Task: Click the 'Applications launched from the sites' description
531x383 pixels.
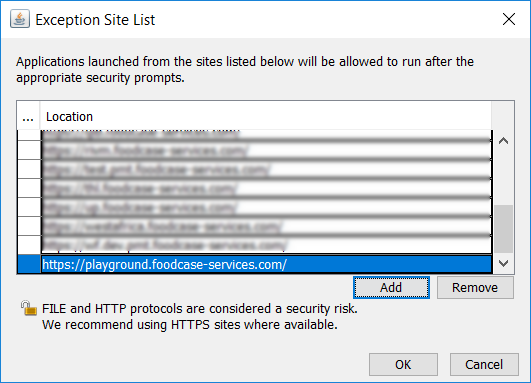Action: [245, 70]
